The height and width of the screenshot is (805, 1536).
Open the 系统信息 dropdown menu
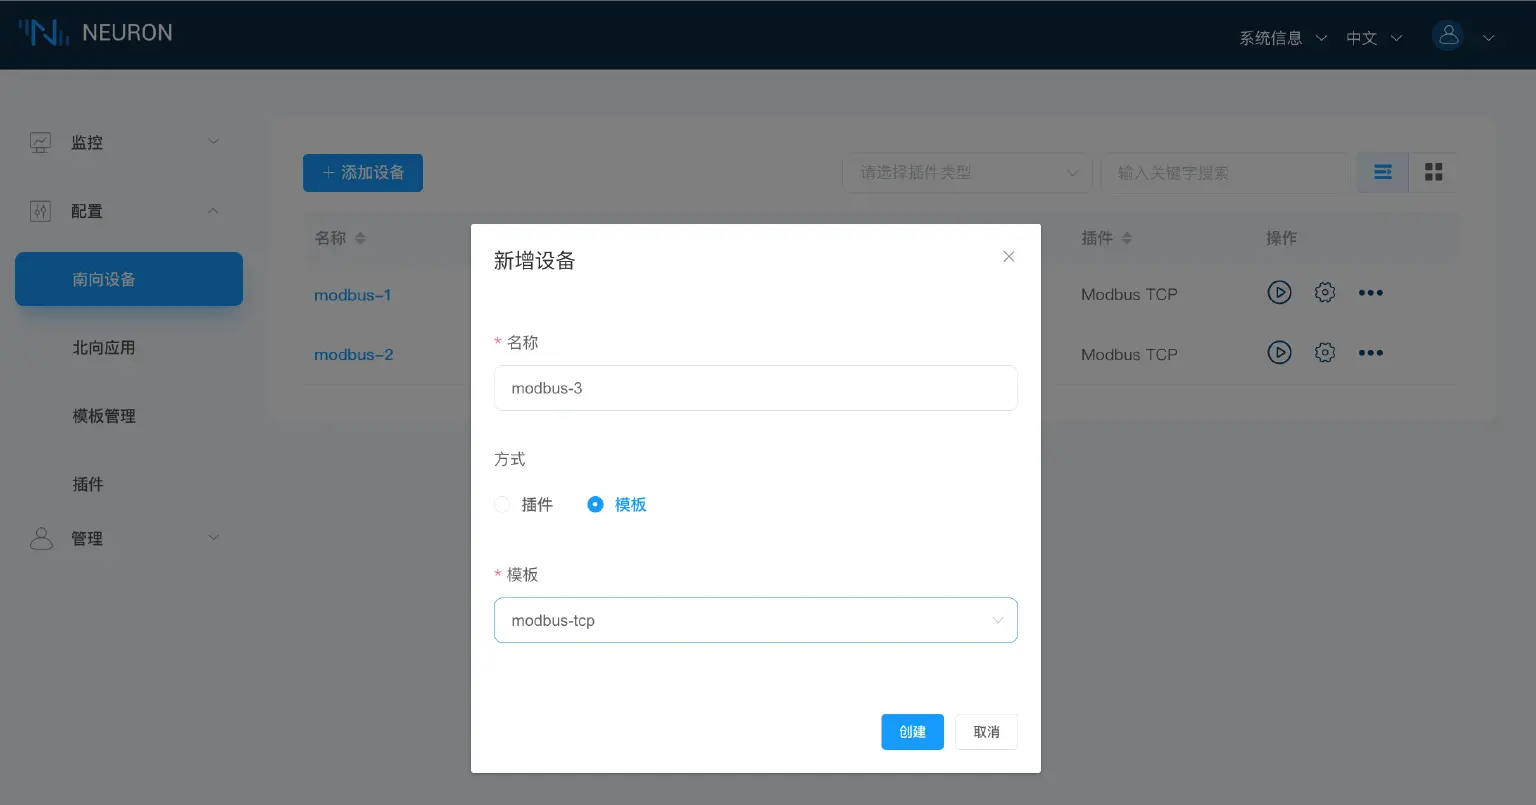pyautogui.click(x=1270, y=37)
